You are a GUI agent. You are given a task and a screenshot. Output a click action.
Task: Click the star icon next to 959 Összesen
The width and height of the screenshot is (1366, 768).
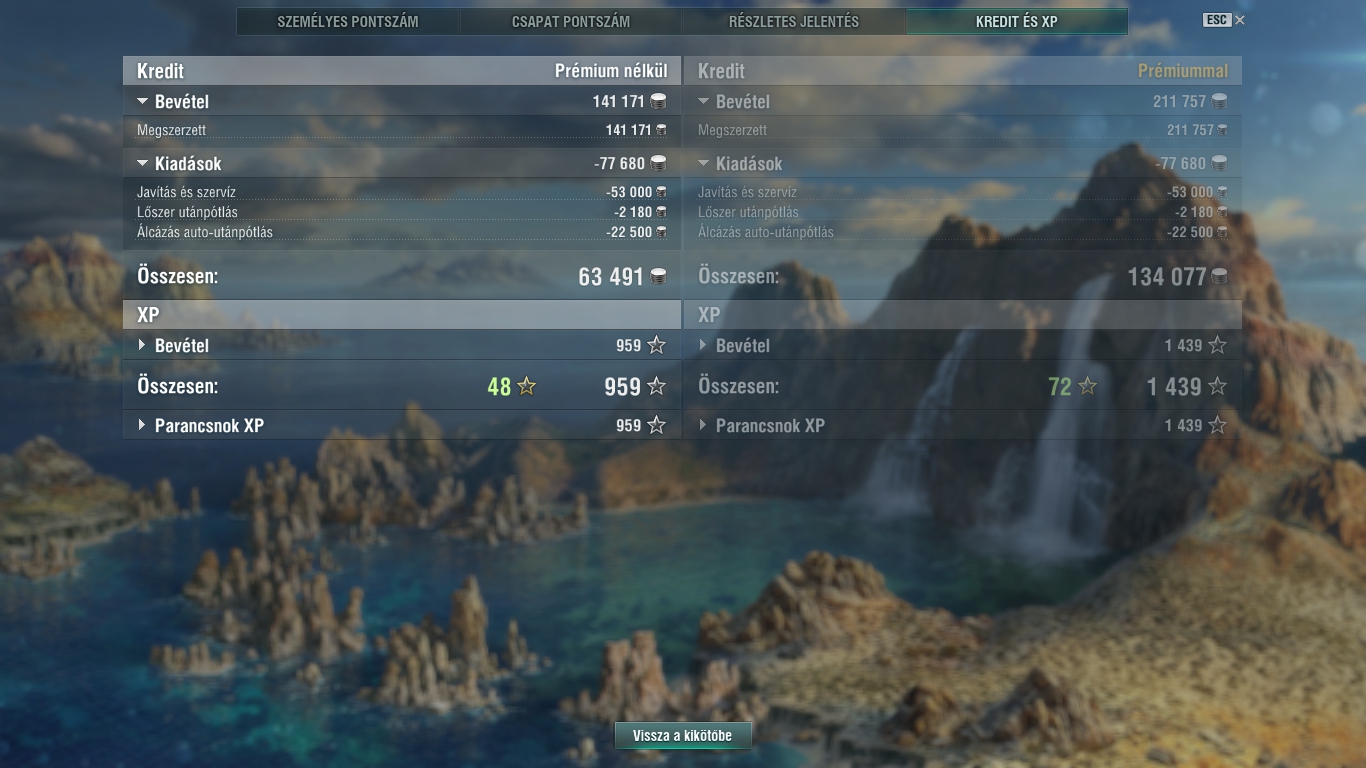point(656,386)
